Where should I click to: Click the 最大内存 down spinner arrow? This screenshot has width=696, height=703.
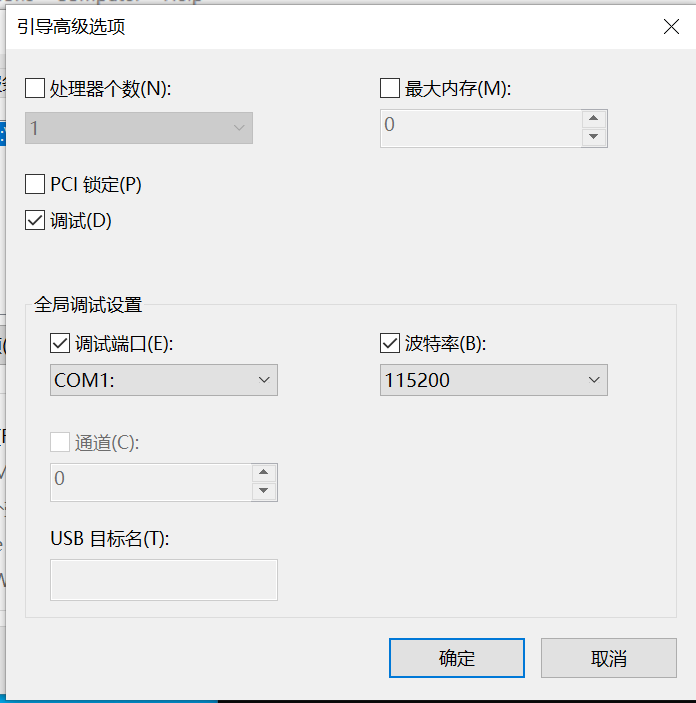point(594,137)
